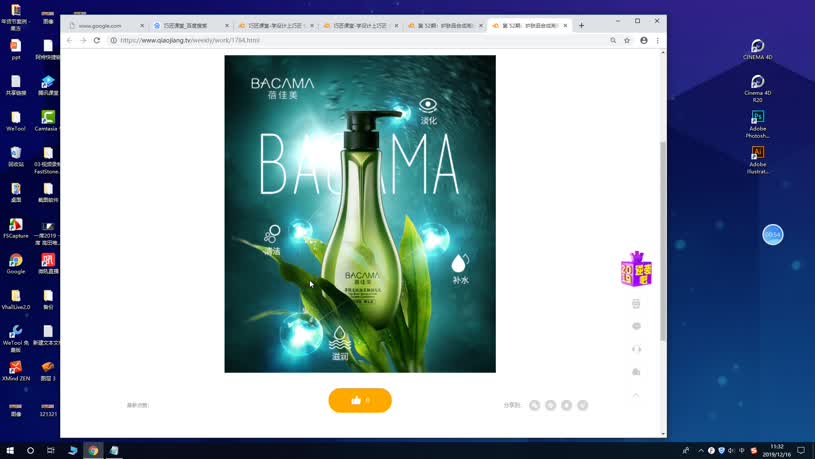Viewport: 815px width, 459px height.
Task: Click the sidebar chat bubble icon
Action: click(x=636, y=326)
